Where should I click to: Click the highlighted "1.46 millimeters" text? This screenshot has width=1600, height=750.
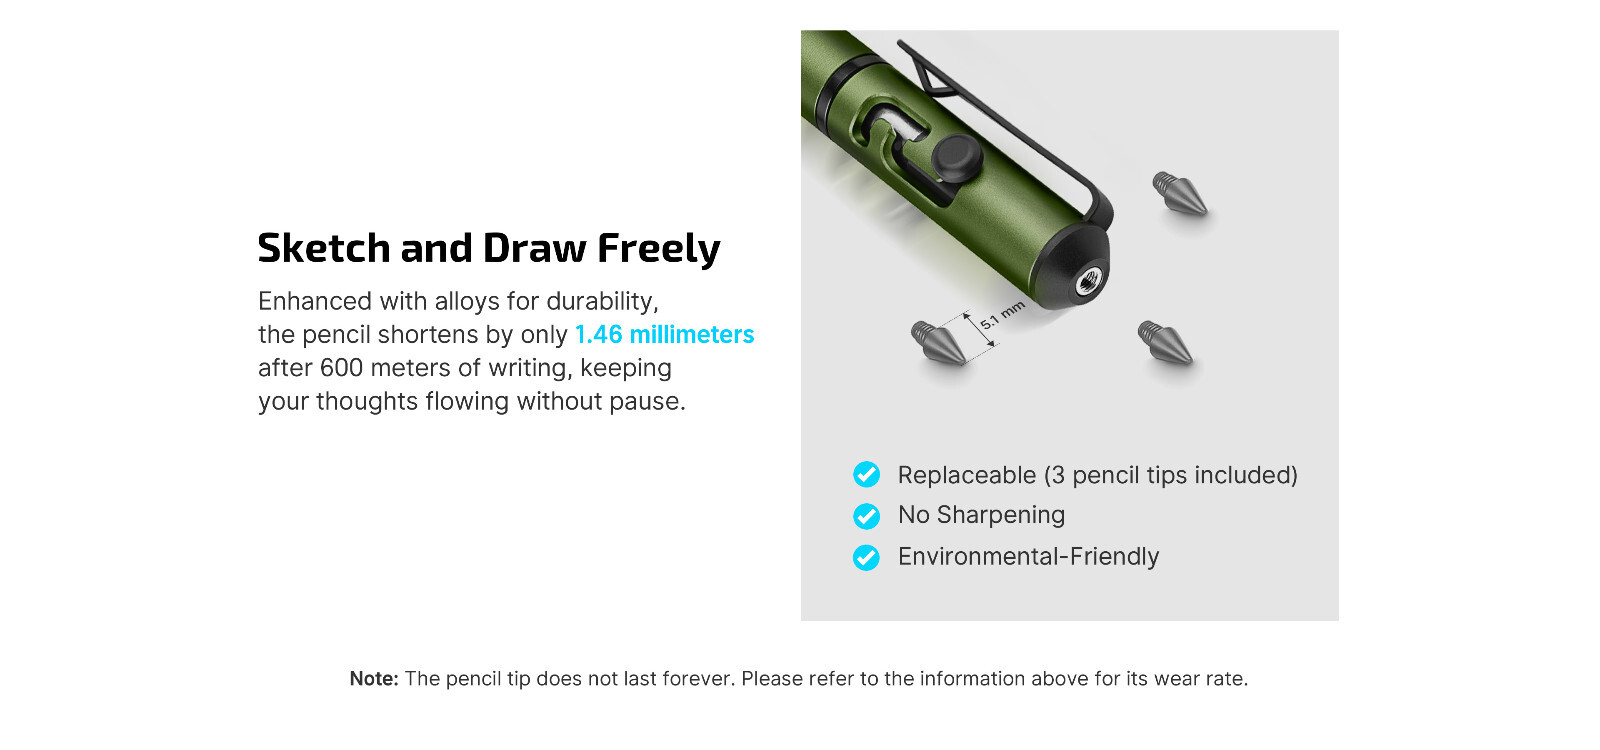pos(664,335)
